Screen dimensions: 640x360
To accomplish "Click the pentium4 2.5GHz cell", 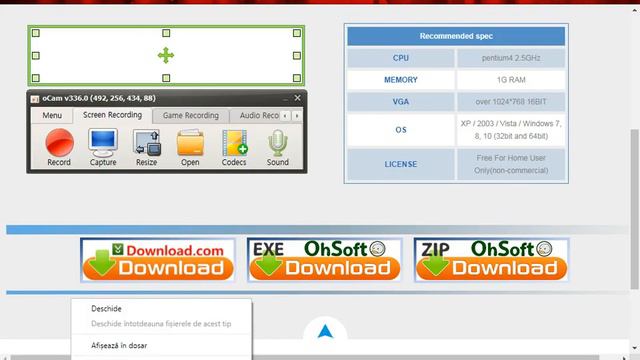I will tap(511, 58).
